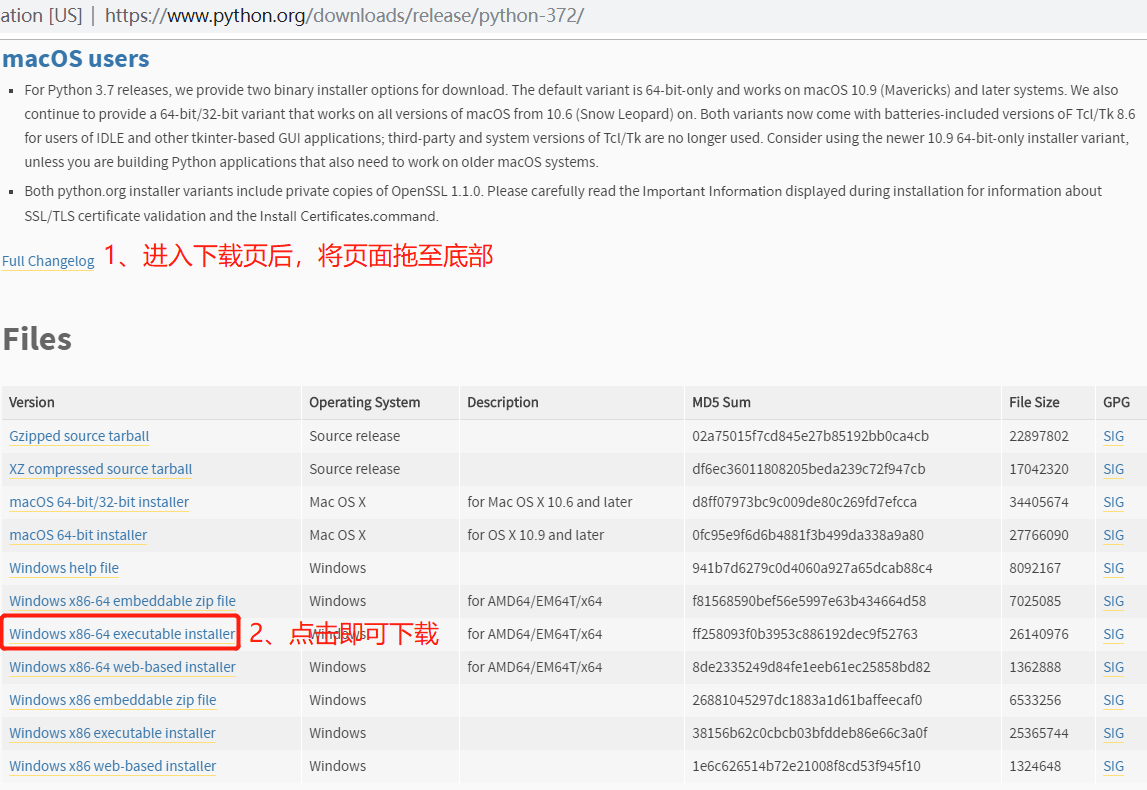Viewport: 1147px width, 790px height.
Task: Click SIG for Windows x86 web-based installer
Action: (x=1113, y=766)
